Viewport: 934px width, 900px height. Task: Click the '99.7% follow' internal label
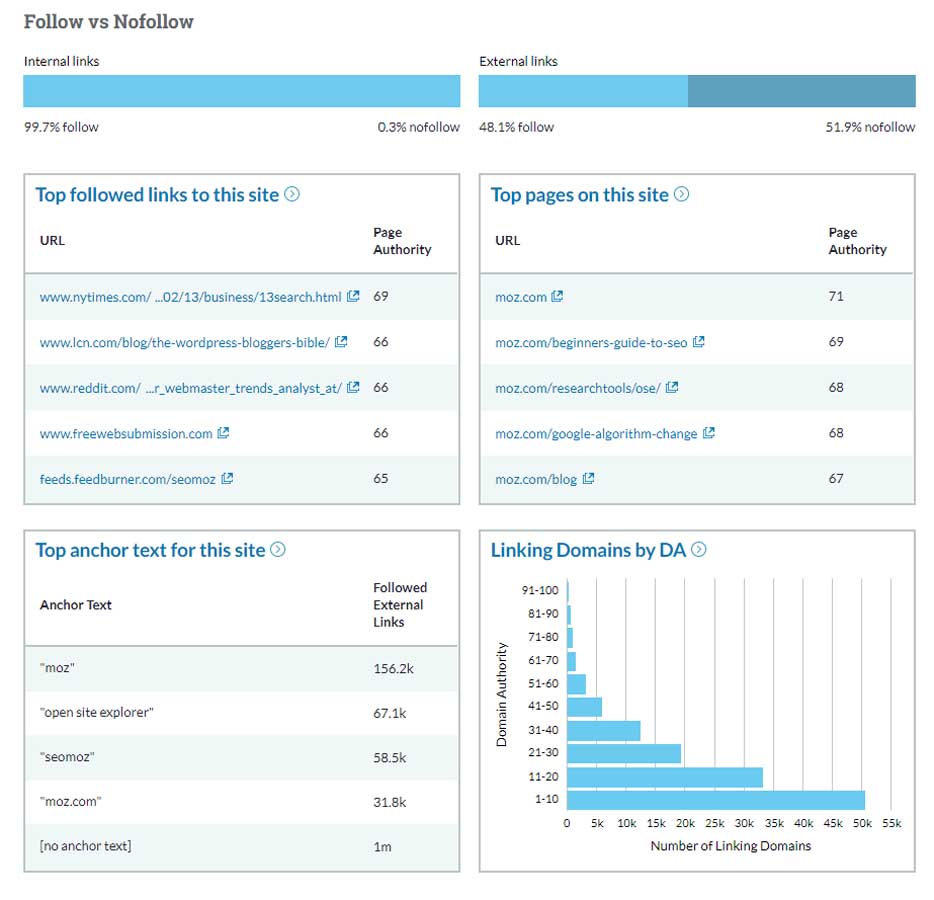61,127
